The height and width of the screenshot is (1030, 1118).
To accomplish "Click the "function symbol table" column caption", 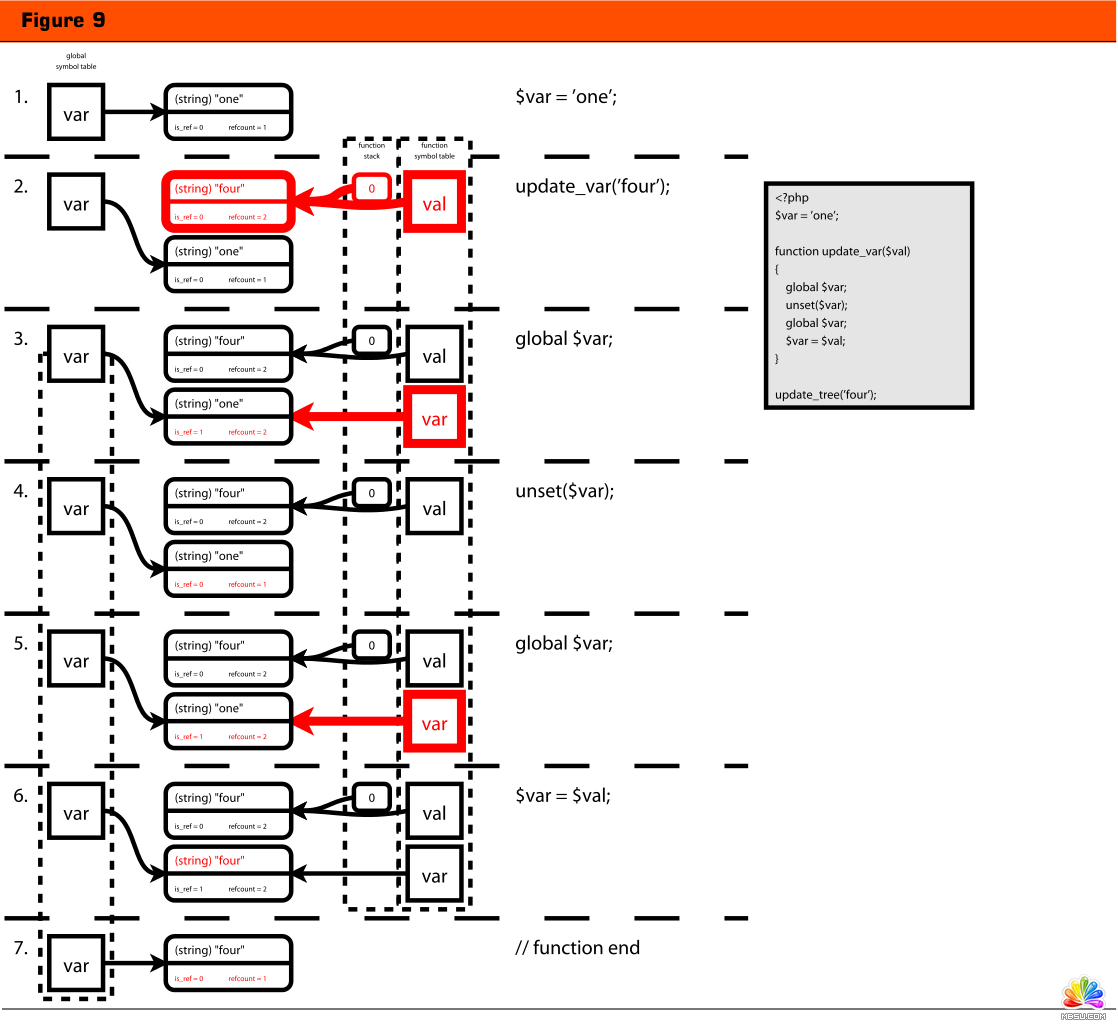I will pyautogui.click(x=434, y=151).
